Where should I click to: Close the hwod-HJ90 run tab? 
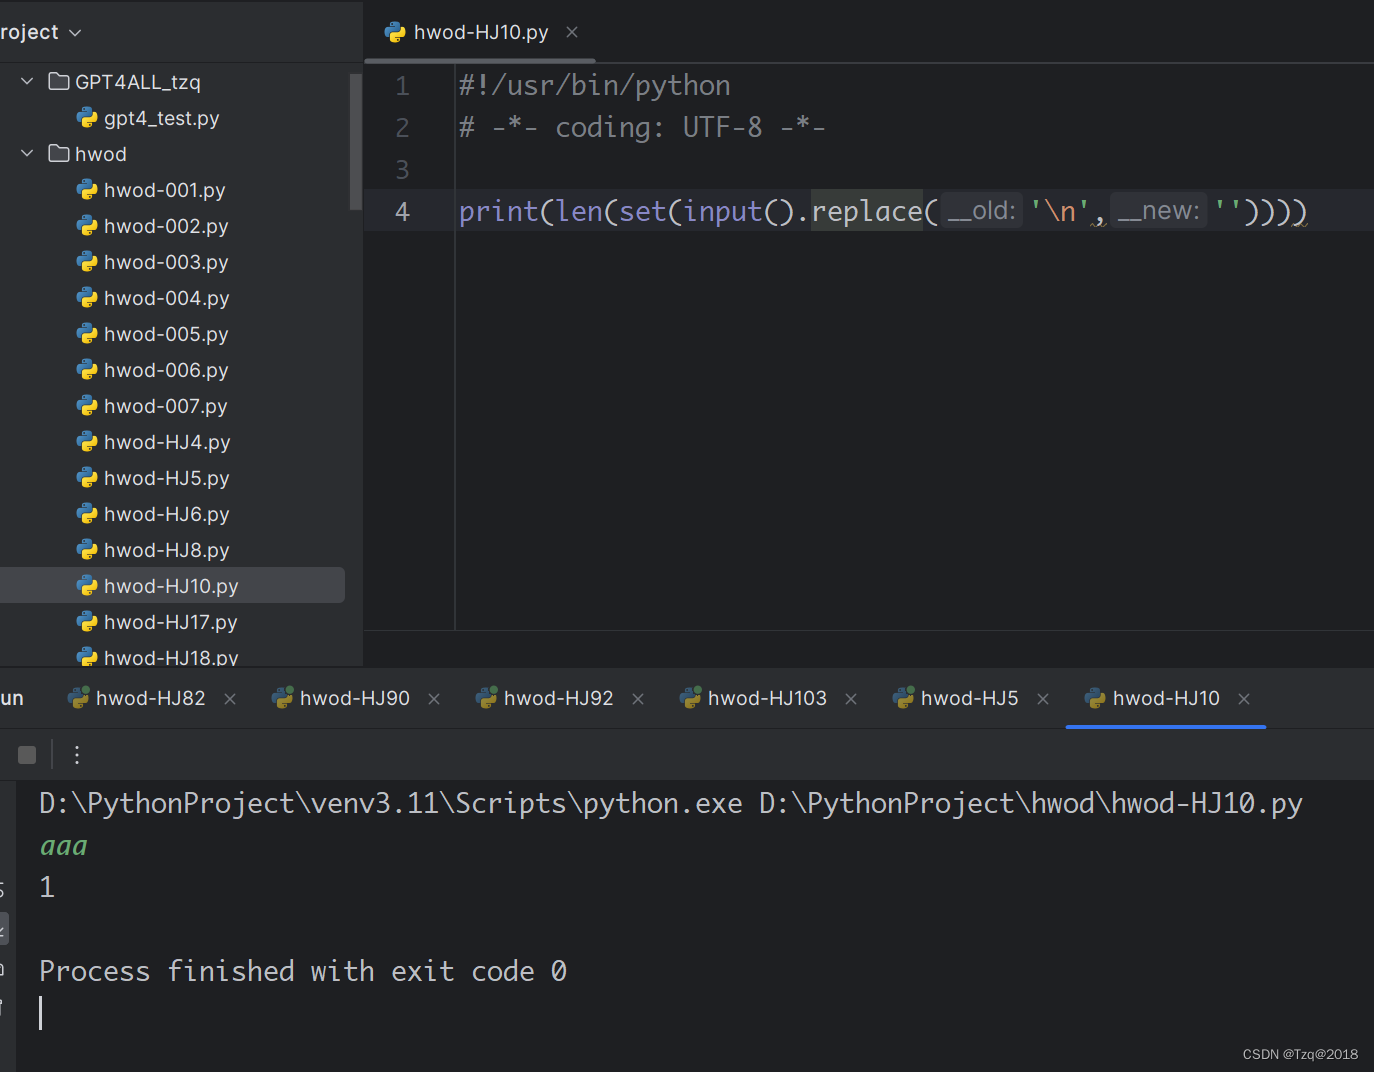click(434, 699)
